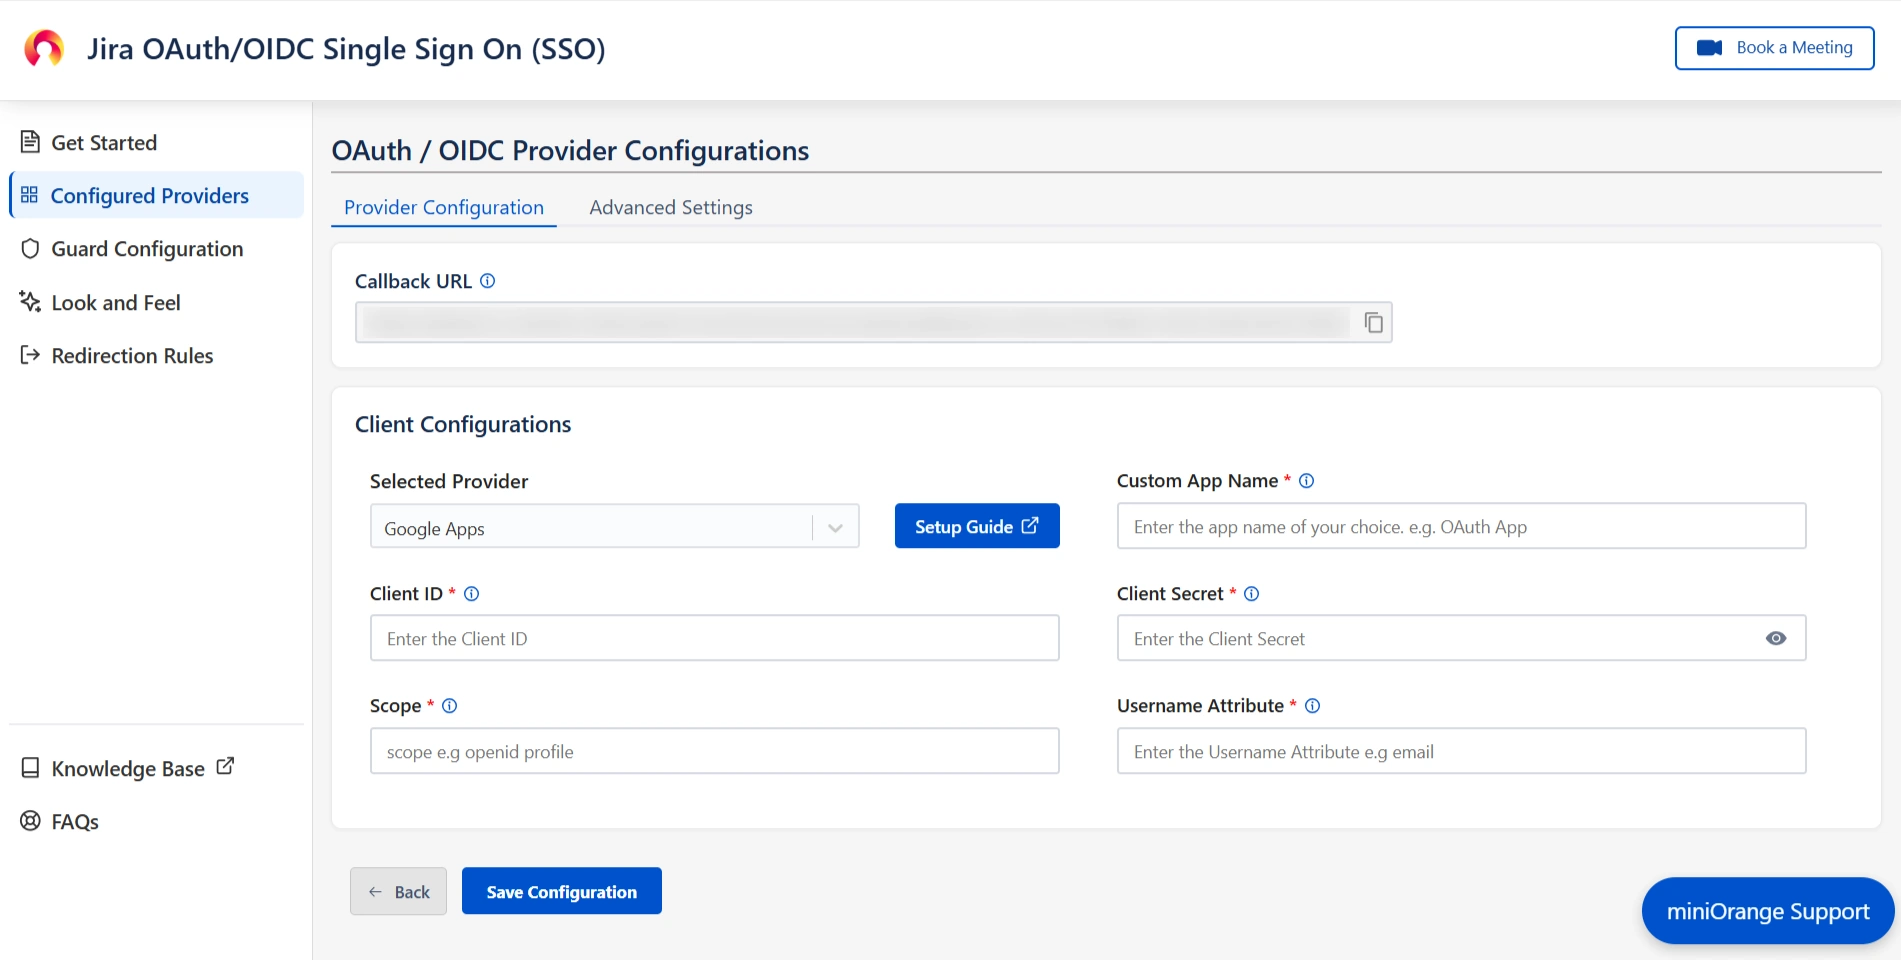The height and width of the screenshot is (960, 1901).
Task: Click the "Selected Provider" label
Action: 449,482
